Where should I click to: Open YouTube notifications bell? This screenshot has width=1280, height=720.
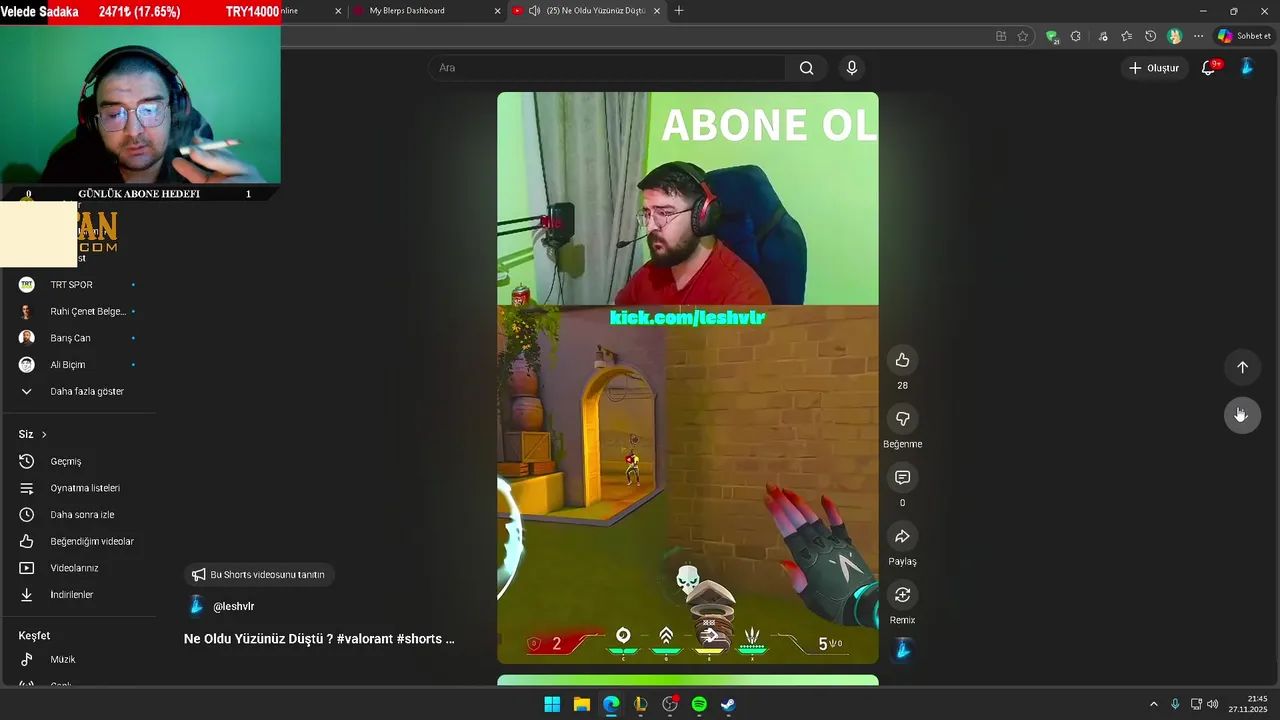coord(1208,68)
